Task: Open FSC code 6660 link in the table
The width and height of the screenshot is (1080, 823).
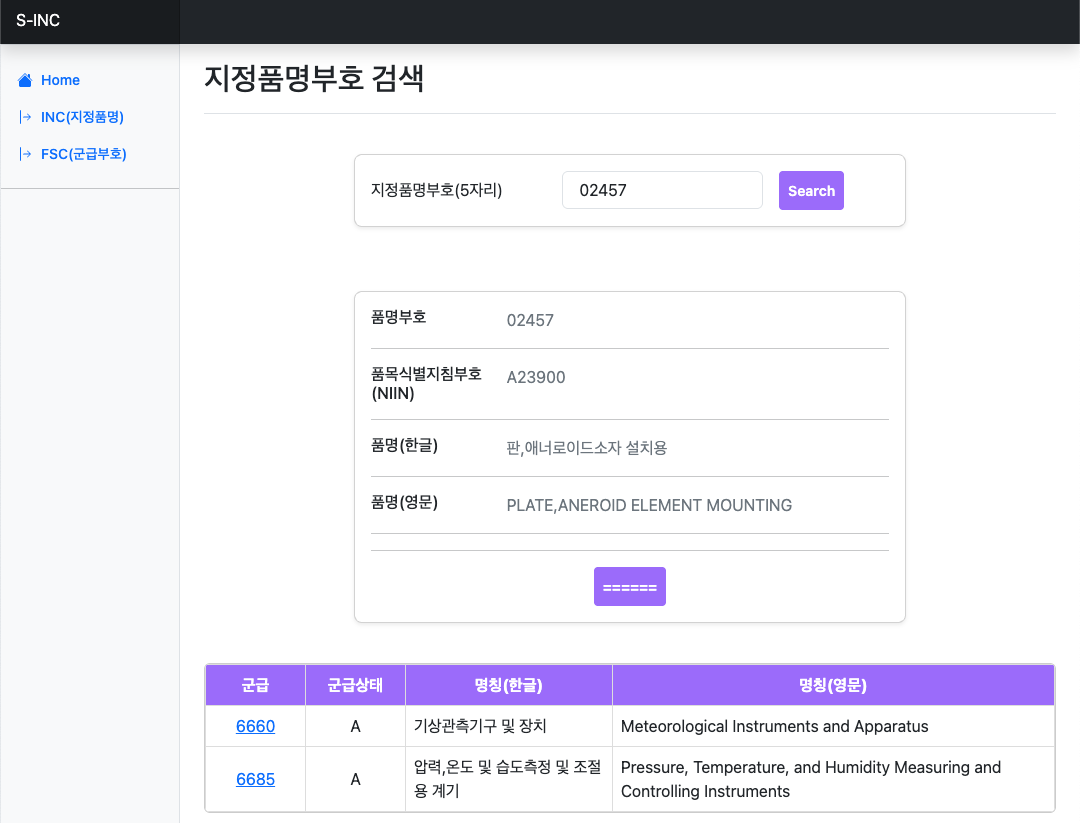Action: point(255,726)
